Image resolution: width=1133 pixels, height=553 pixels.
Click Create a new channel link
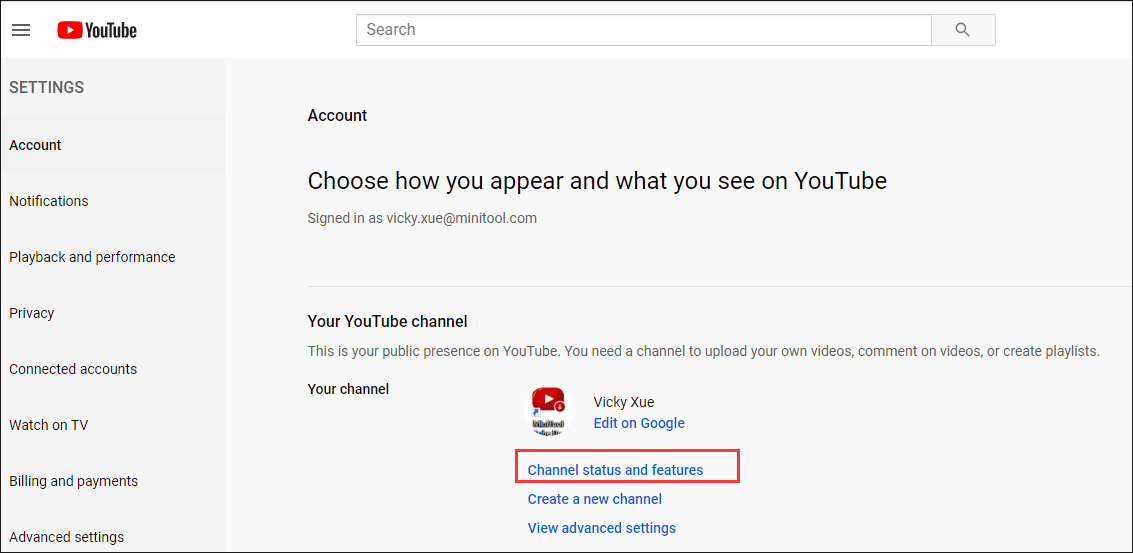[595, 499]
